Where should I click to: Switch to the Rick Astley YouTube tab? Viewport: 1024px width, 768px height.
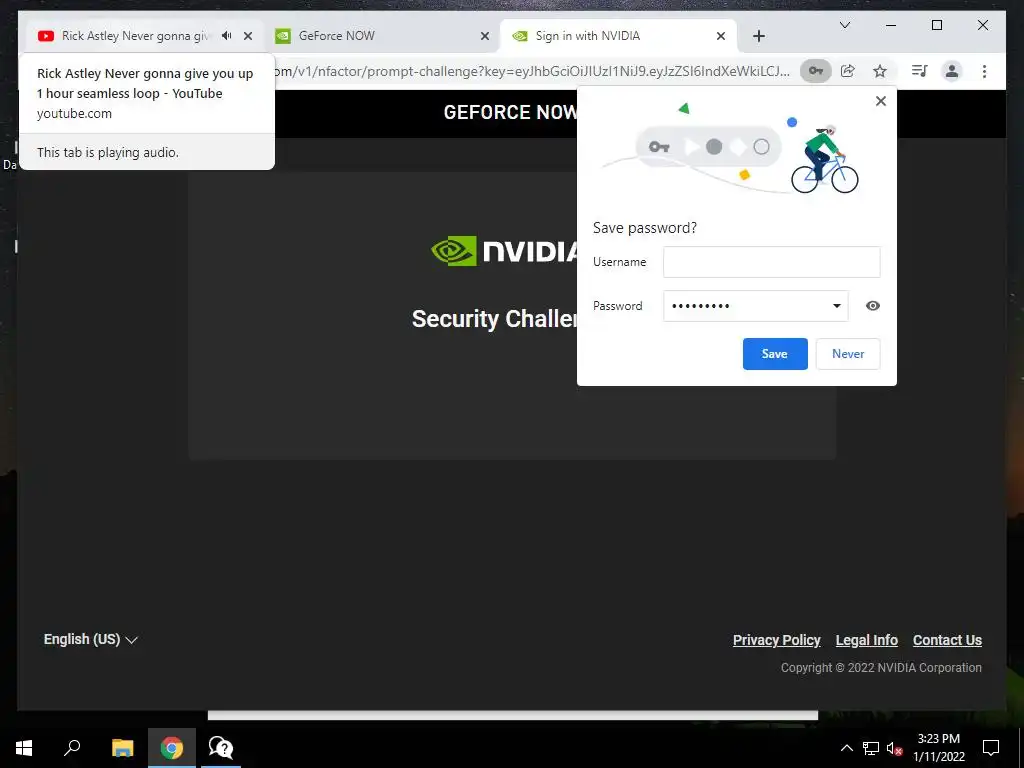click(x=136, y=36)
